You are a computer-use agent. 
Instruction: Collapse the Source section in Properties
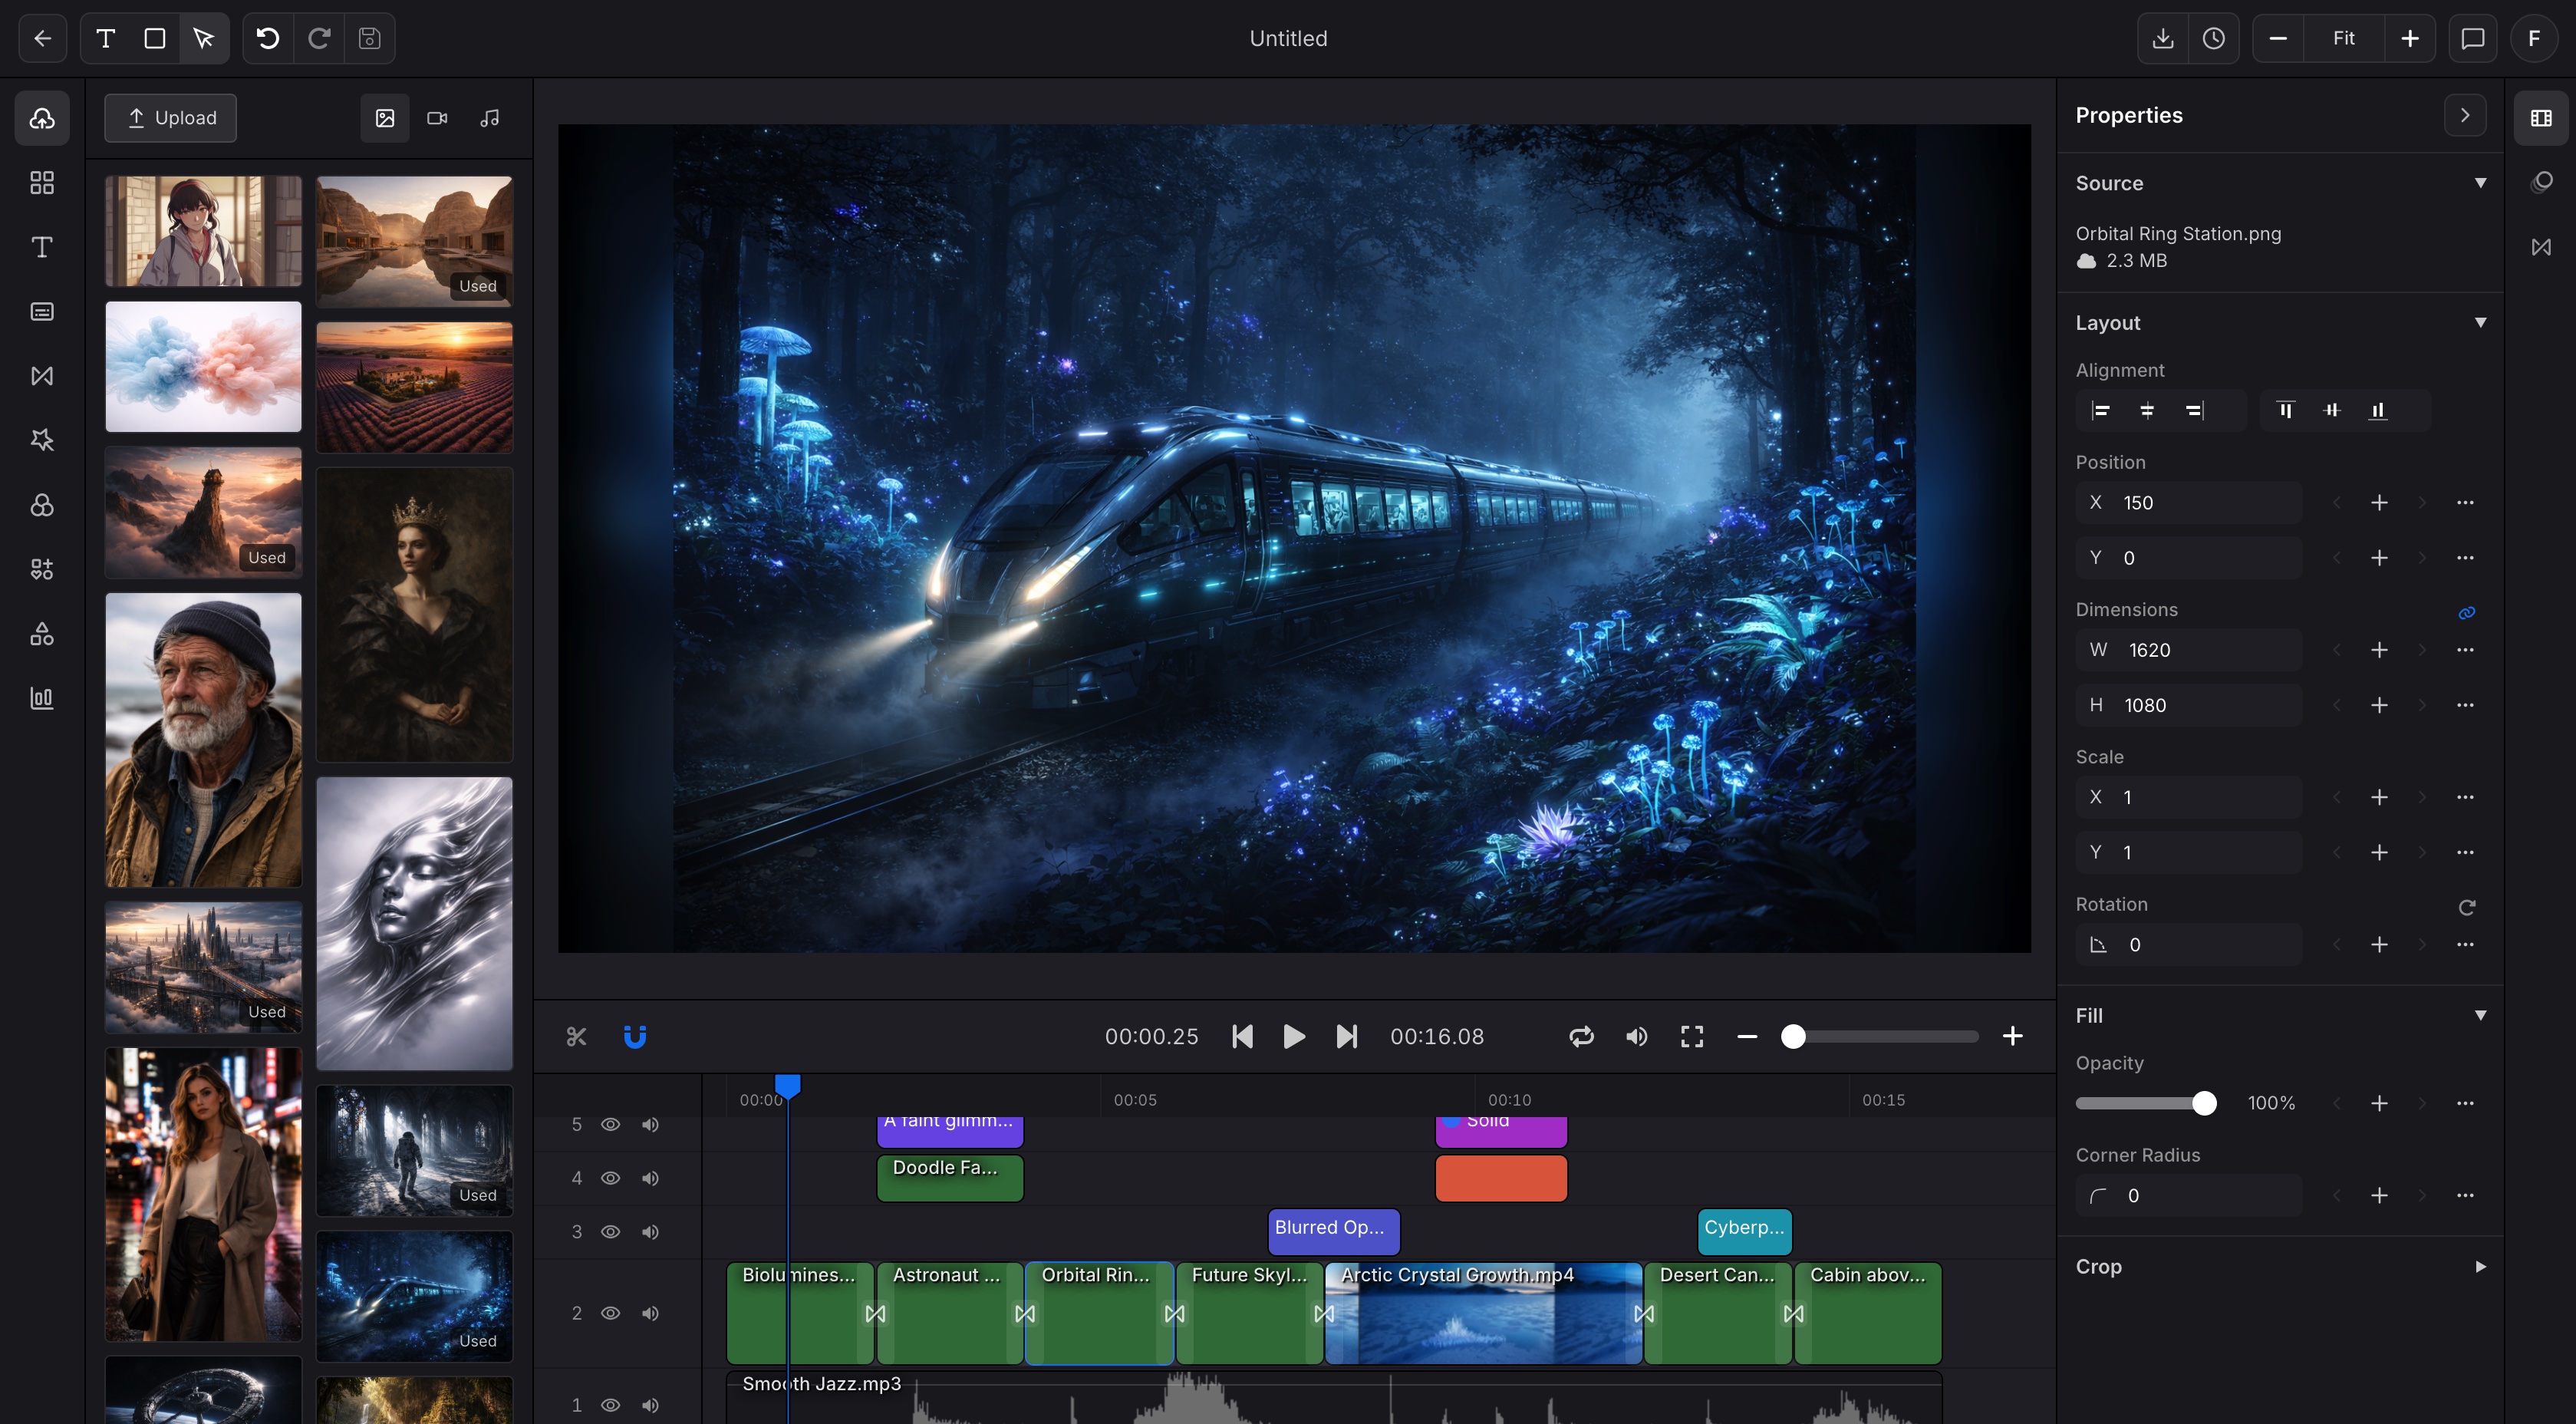tap(2482, 182)
